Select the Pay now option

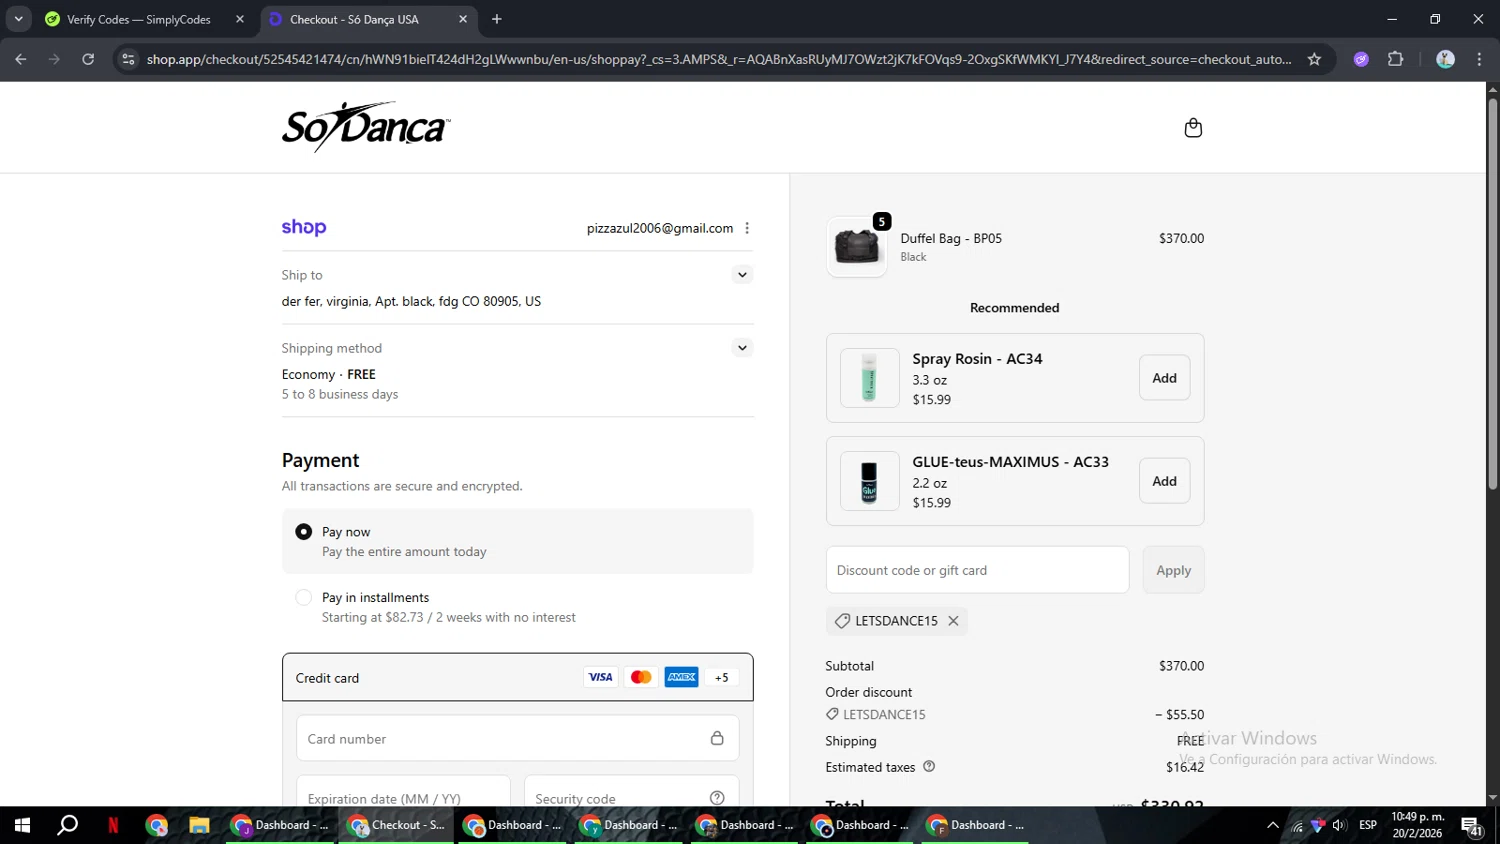[517, 541]
